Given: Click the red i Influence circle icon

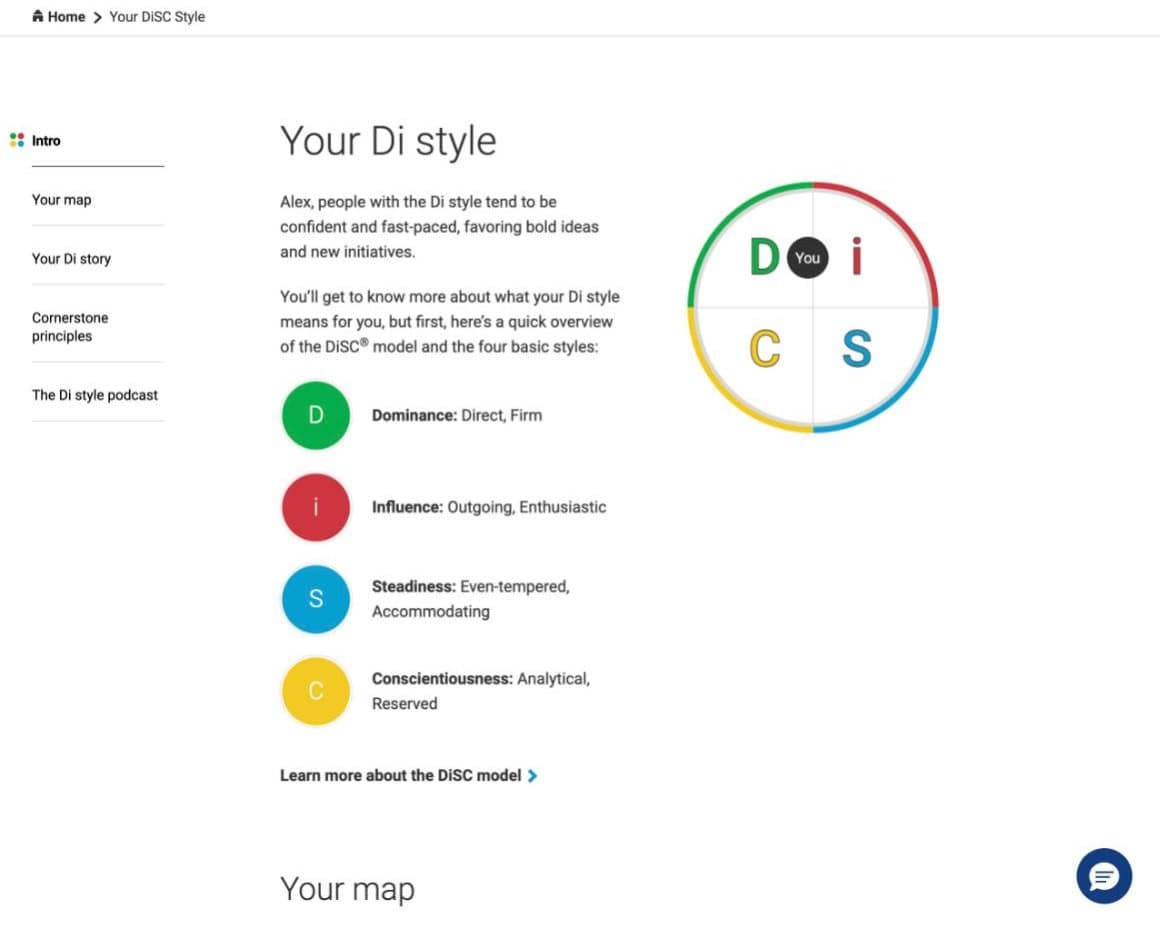Looking at the screenshot, I should (x=316, y=507).
